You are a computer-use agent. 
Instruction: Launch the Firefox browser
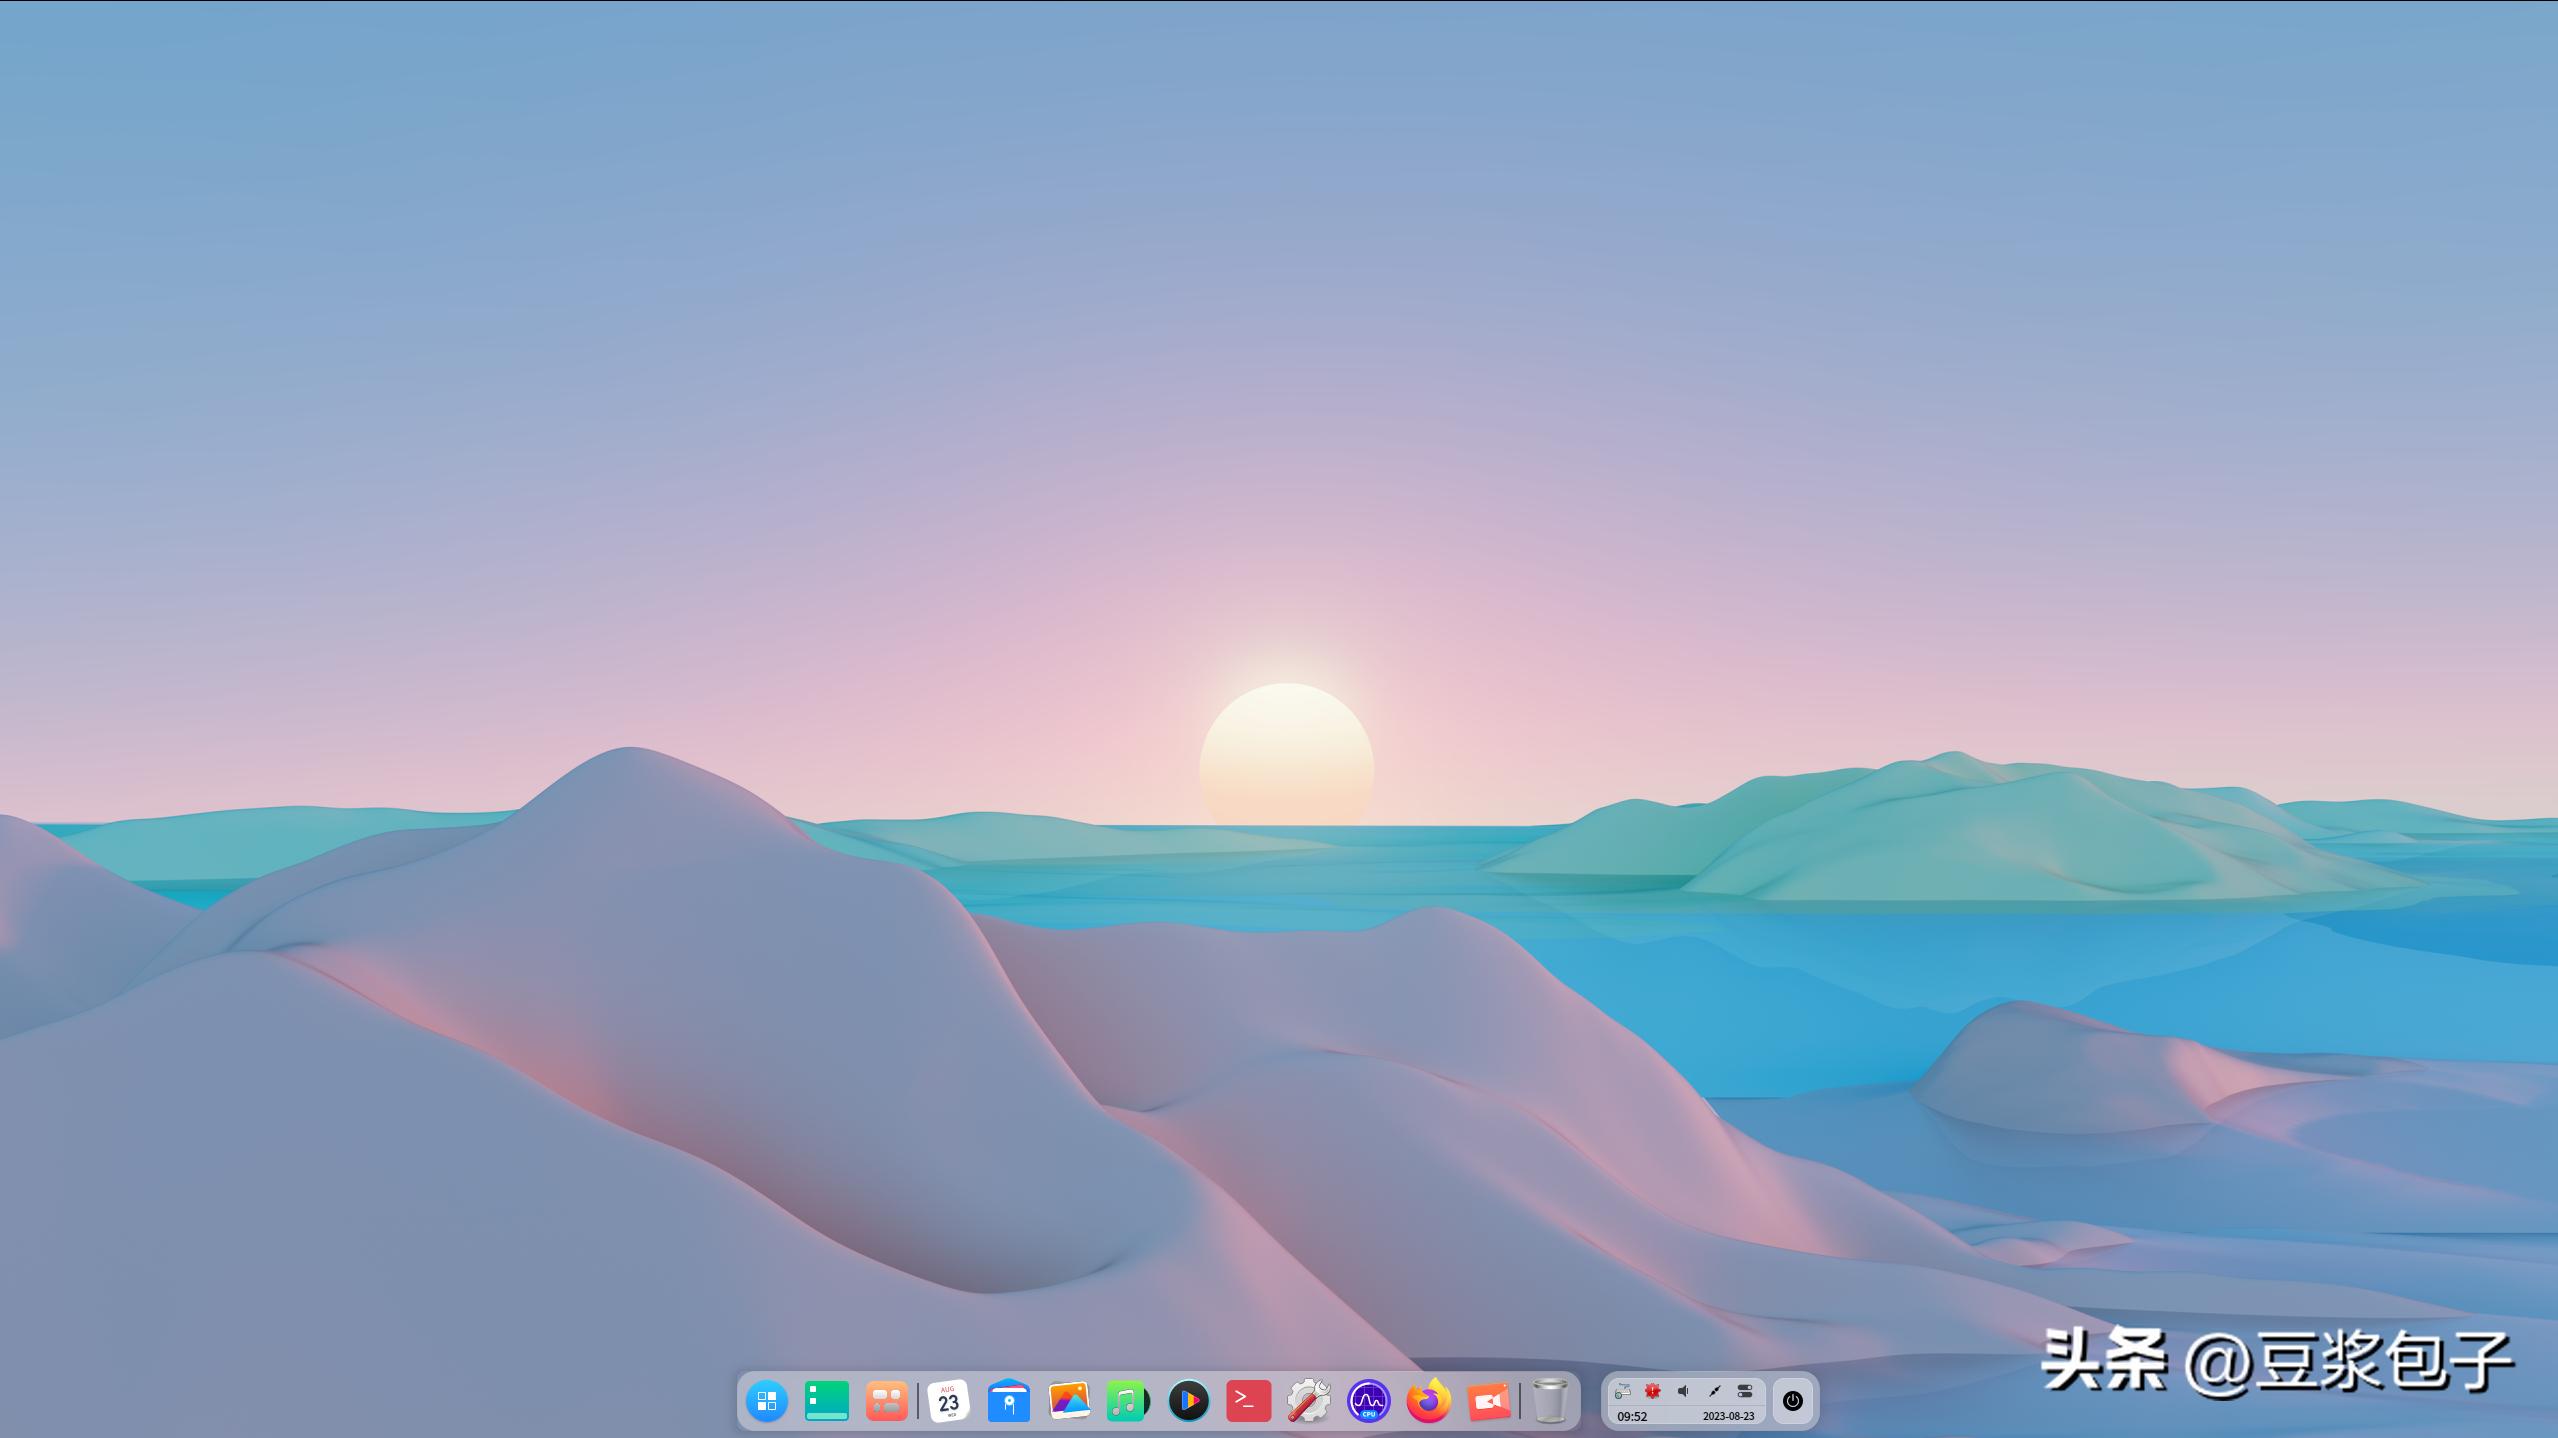pos(1430,1400)
